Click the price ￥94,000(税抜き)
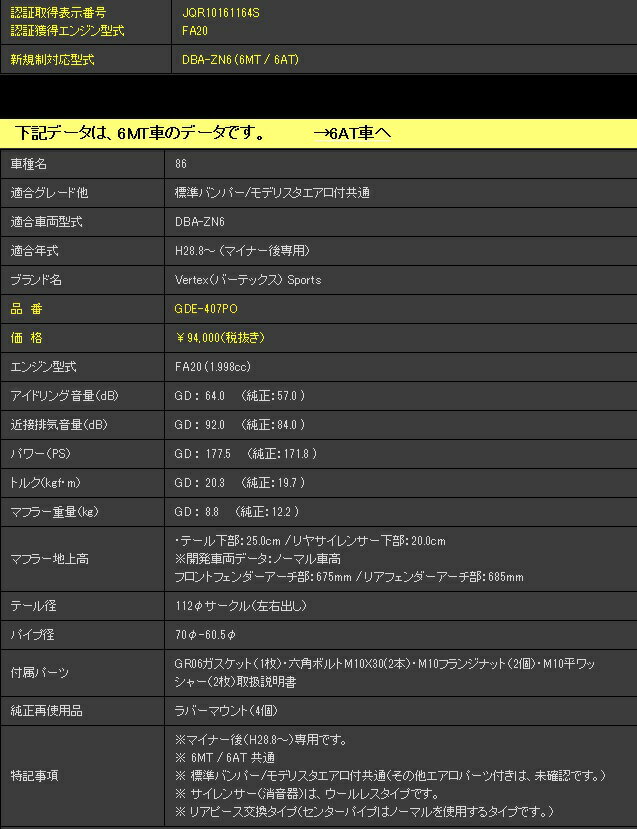The height and width of the screenshot is (829, 637). (219, 338)
